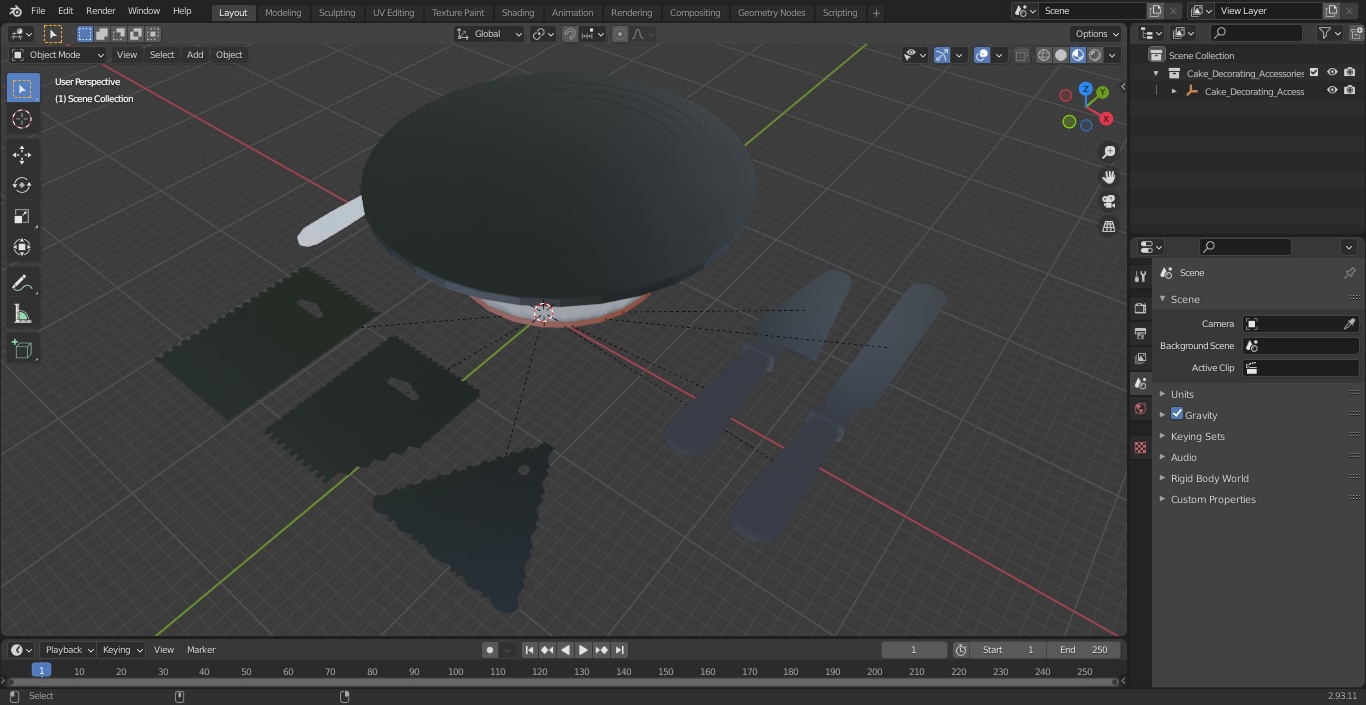Open the Object Mode dropdown
The width and height of the screenshot is (1366, 705).
(x=58, y=55)
